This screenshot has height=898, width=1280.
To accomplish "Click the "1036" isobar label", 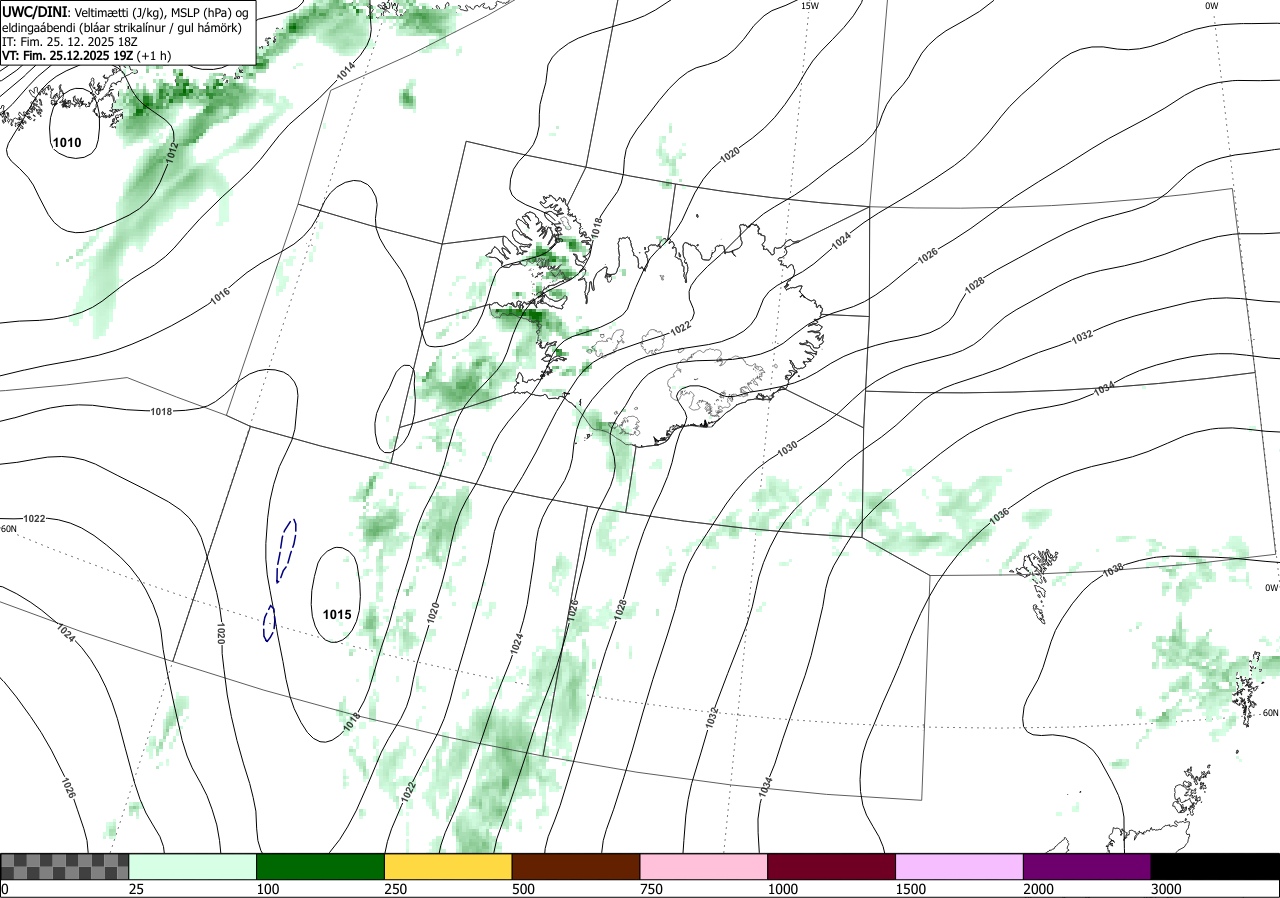I will click(x=998, y=517).
